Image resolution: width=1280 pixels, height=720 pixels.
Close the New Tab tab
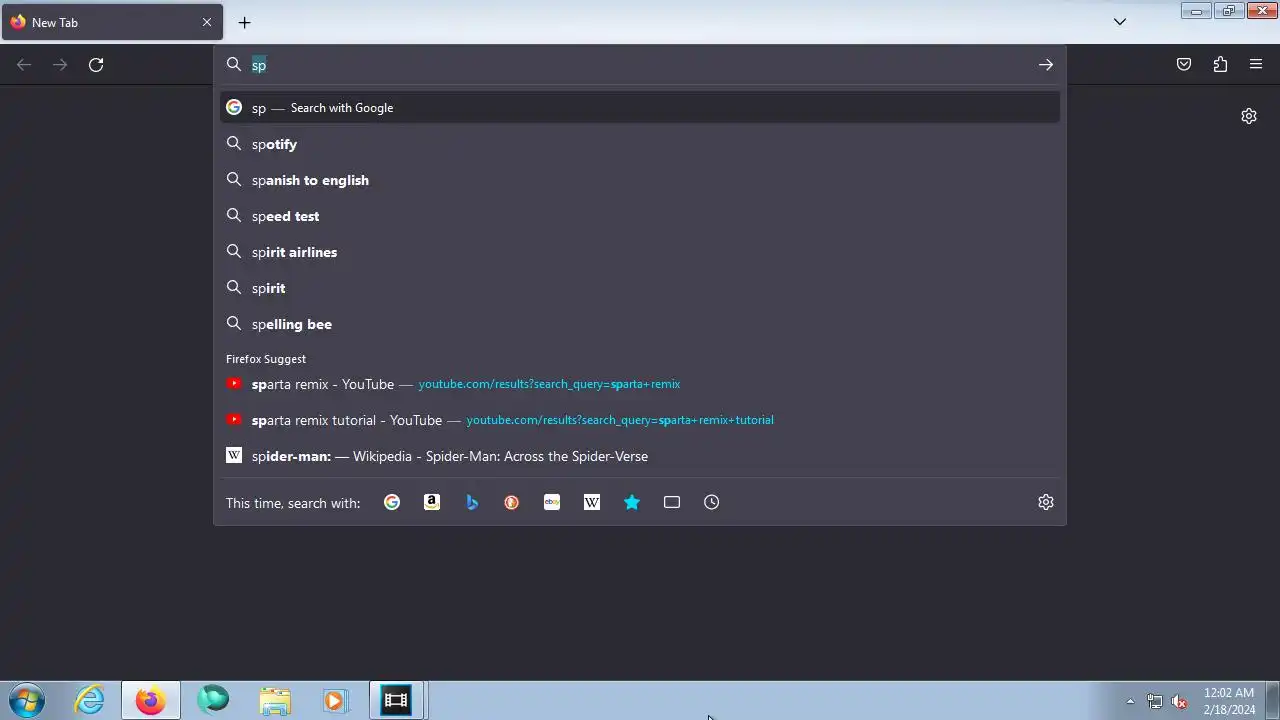207,22
